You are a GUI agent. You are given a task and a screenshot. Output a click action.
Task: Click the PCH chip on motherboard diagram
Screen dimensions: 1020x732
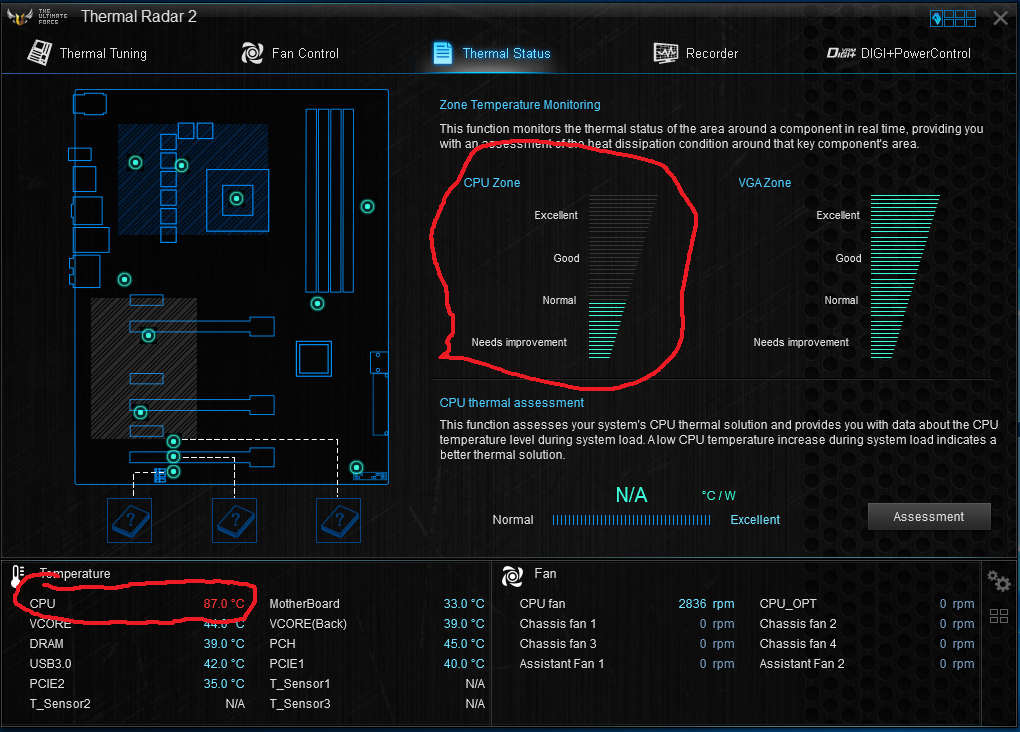[314, 359]
